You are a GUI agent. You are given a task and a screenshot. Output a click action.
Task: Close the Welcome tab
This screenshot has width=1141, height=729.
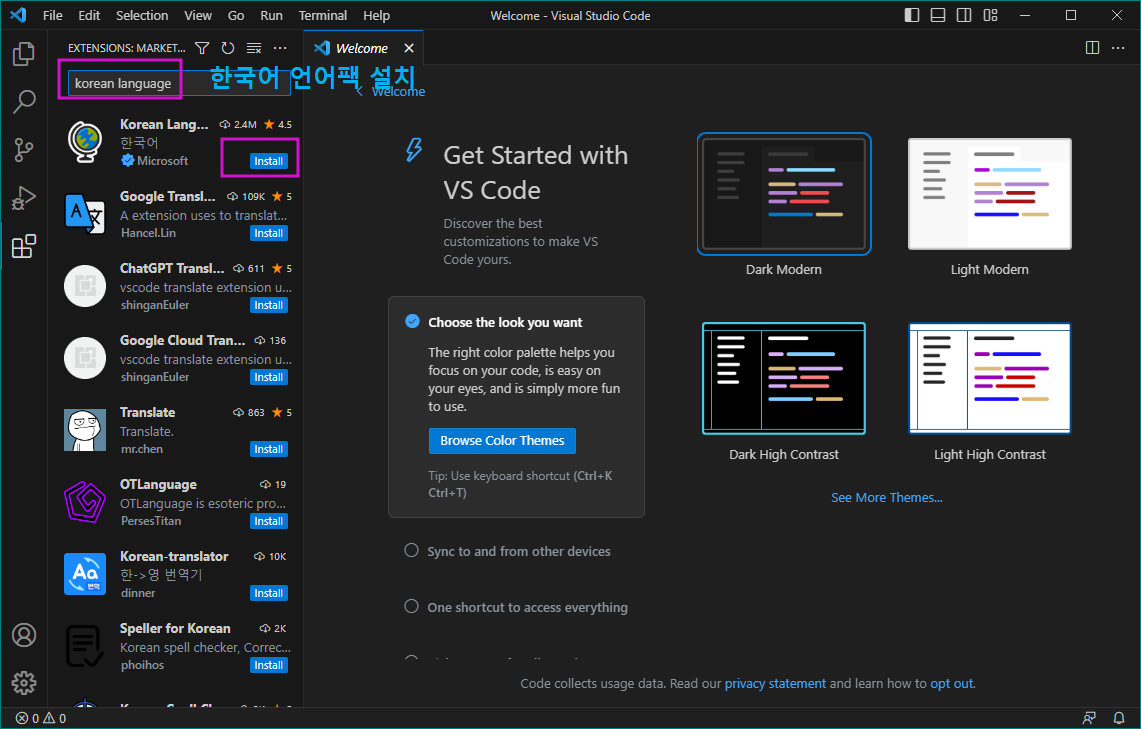(409, 48)
